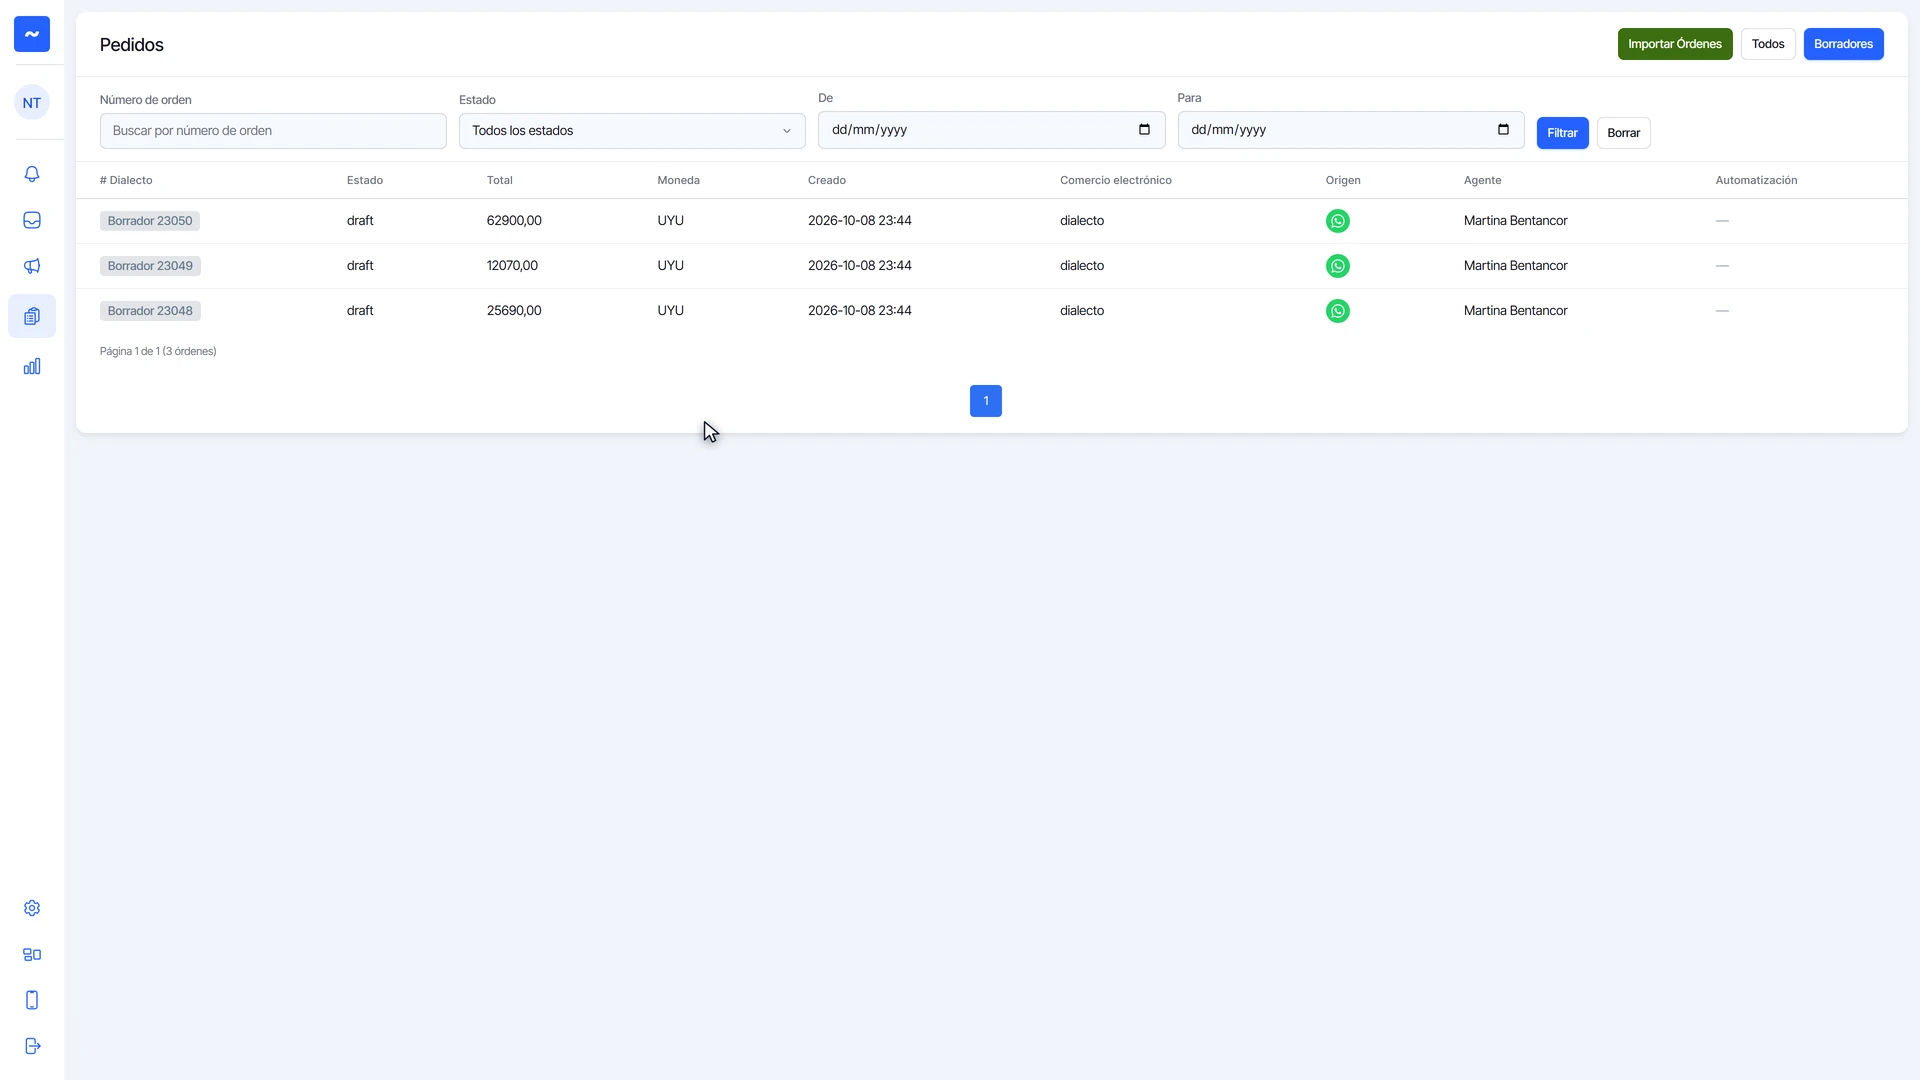Click the Creado column header
Viewport: 1920px width, 1080px height.
827,180
